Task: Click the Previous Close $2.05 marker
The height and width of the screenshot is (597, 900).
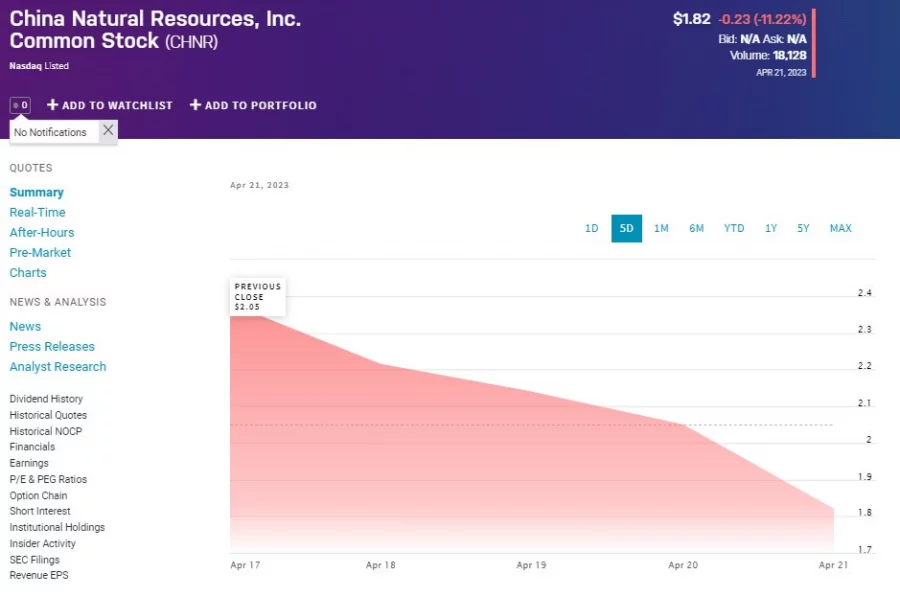Action: pyautogui.click(x=257, y=296)
